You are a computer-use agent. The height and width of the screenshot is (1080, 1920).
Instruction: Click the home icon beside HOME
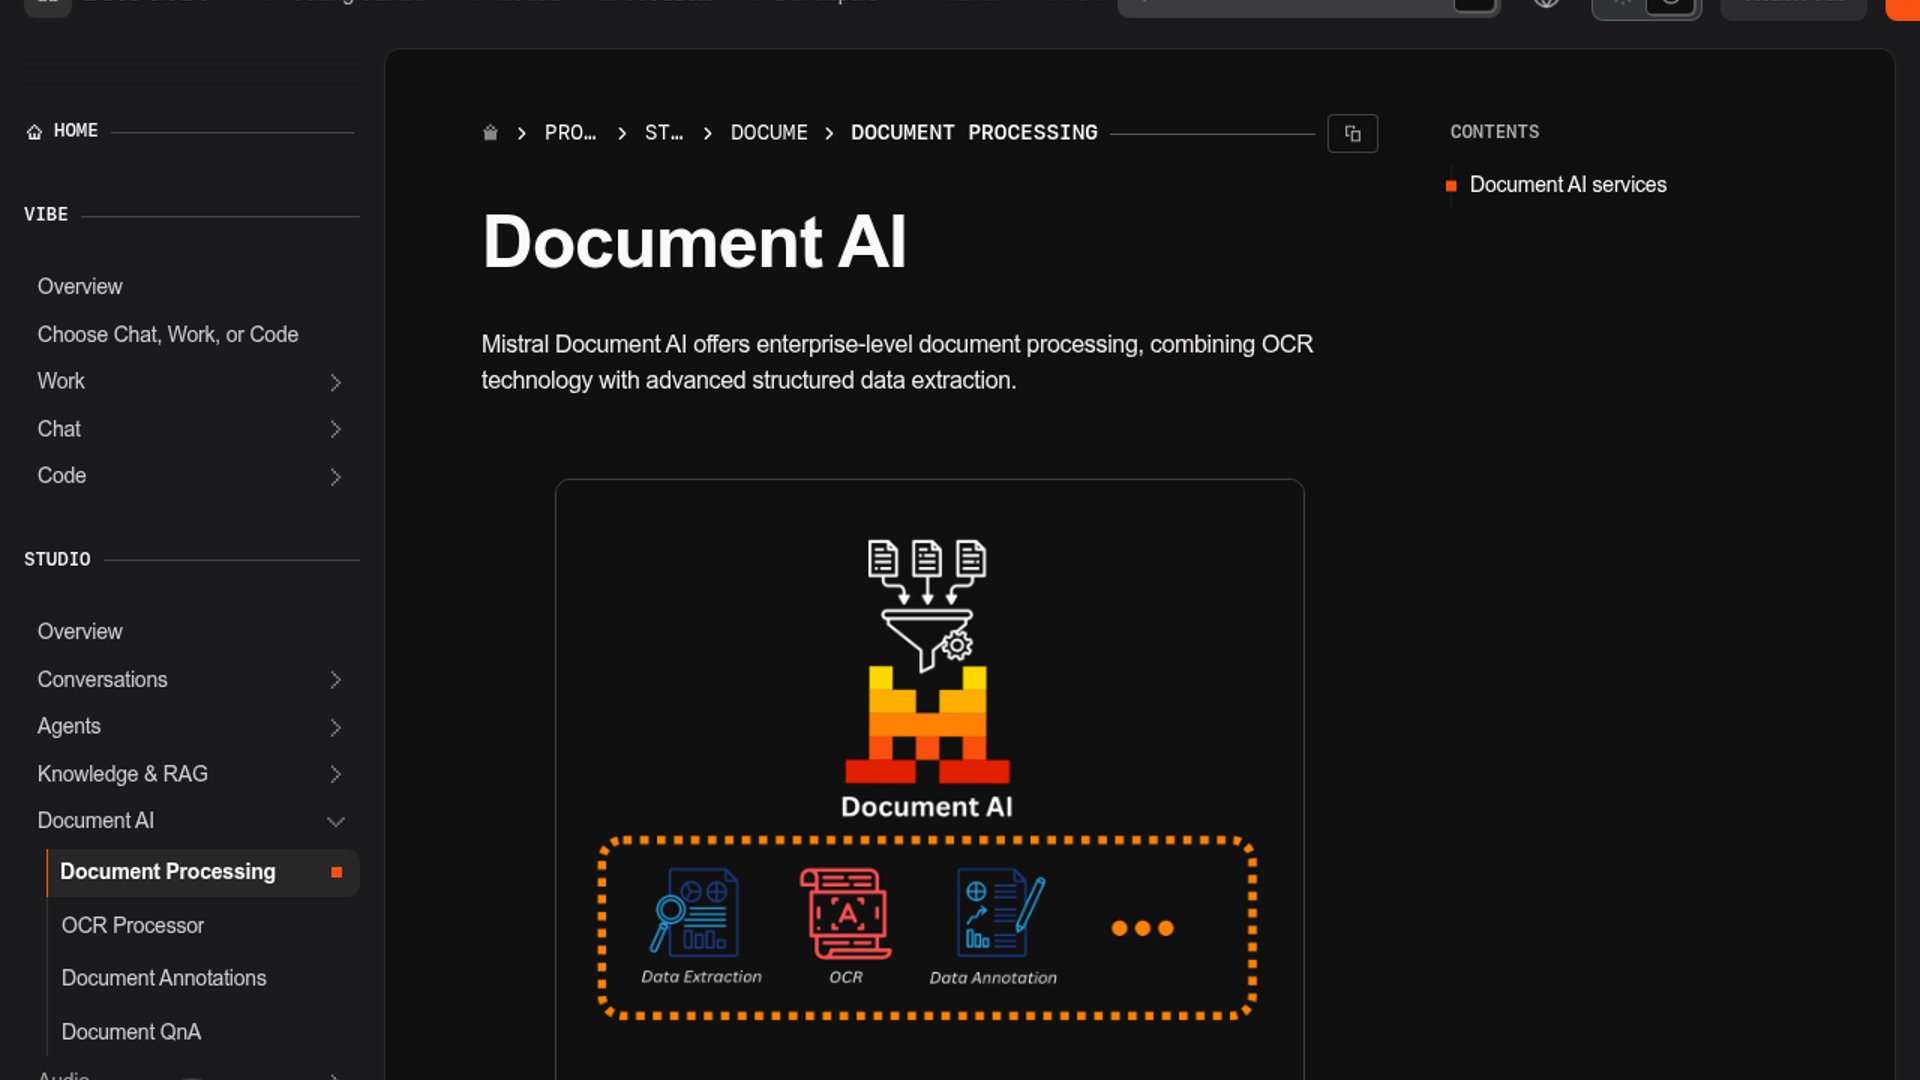(x=34, y=132)
